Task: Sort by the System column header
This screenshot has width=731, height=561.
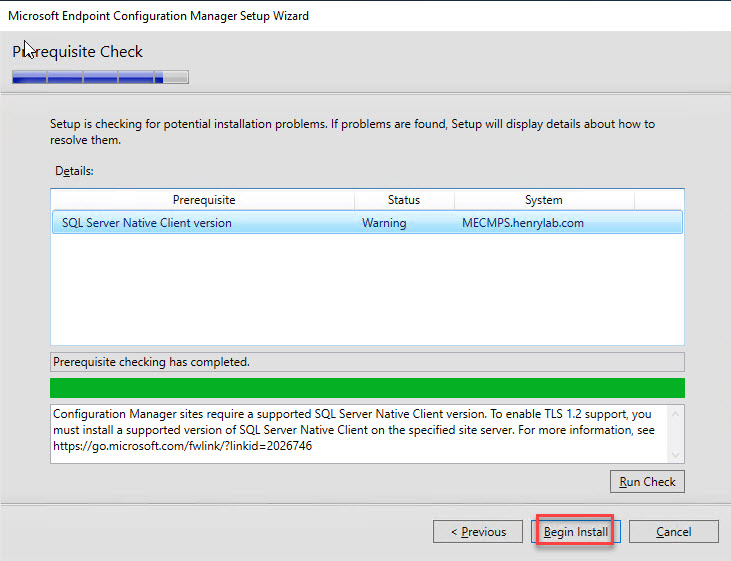Action: (x=543, y=200)
